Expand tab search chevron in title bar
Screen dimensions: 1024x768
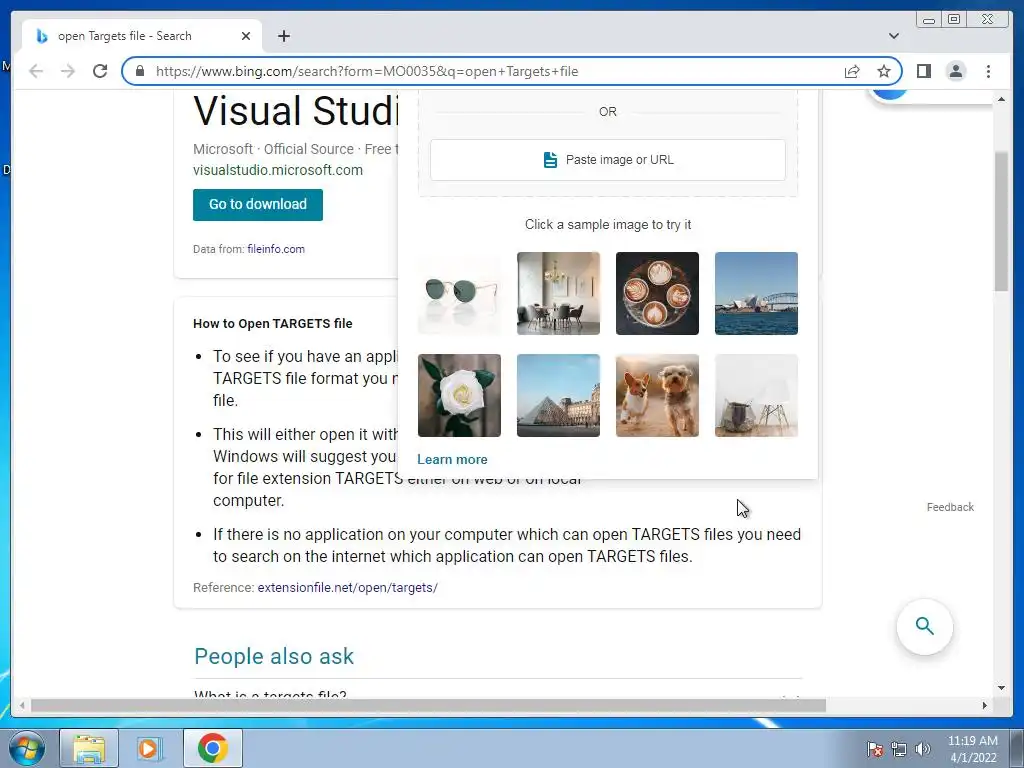coord(894,36)
